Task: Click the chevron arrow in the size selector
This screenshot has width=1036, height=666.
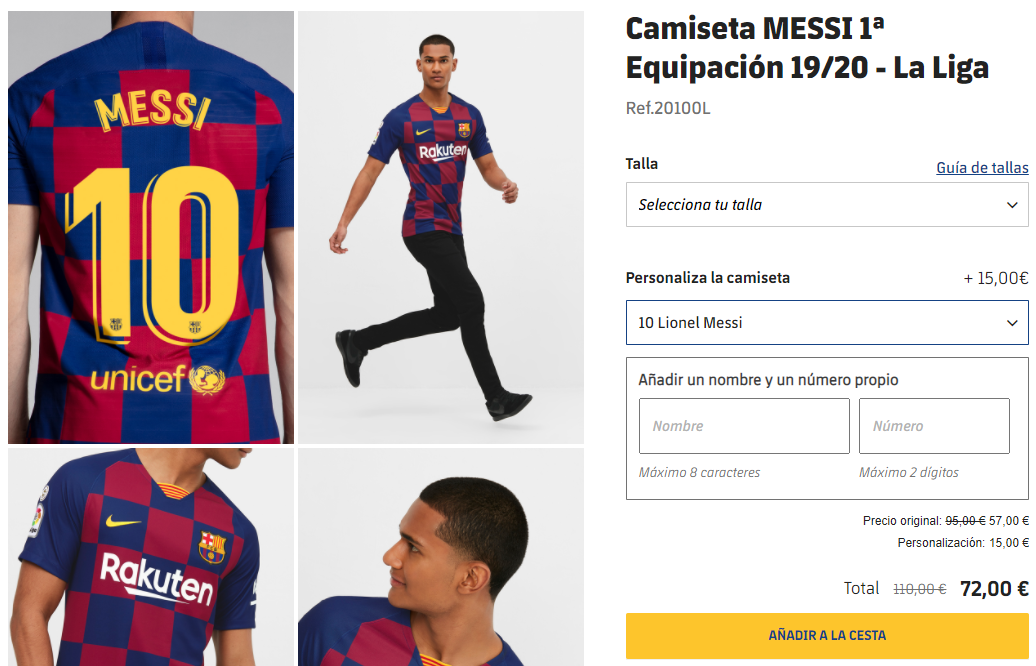Action: 1012,205
